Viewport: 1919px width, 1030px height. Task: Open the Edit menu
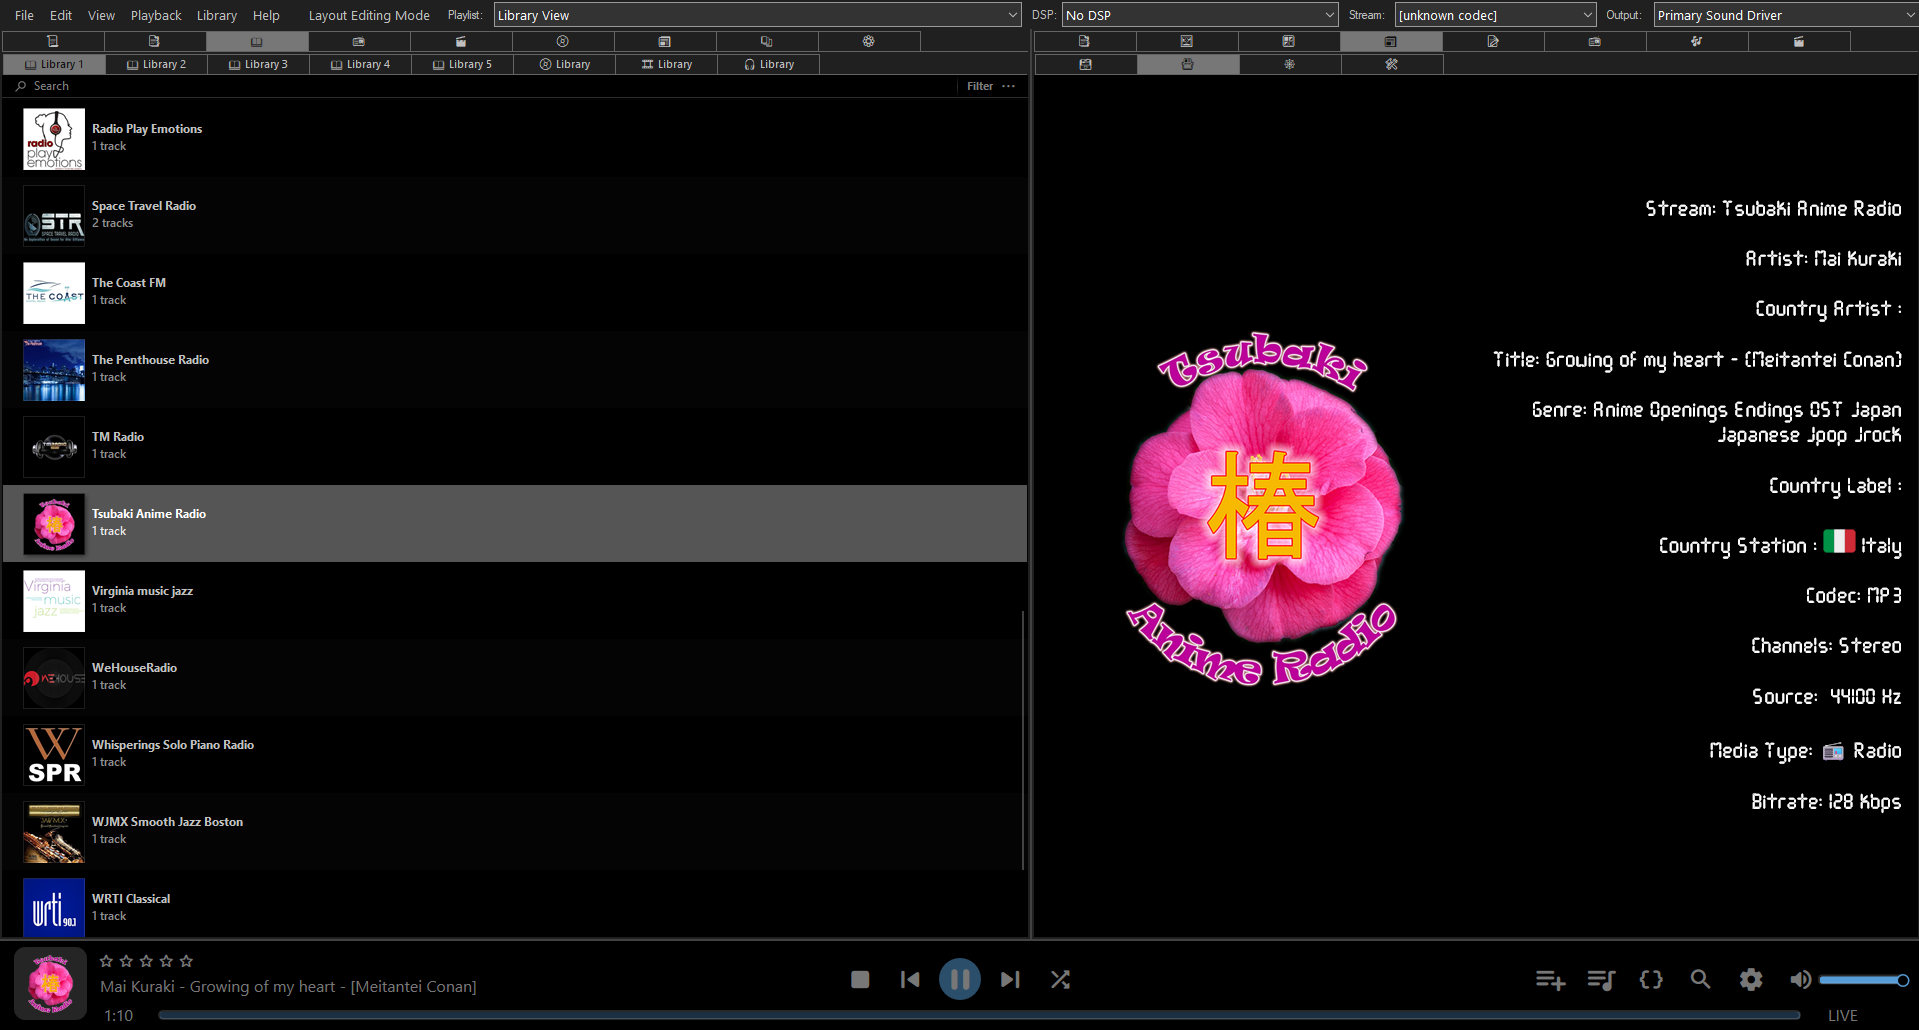(61, 15)
